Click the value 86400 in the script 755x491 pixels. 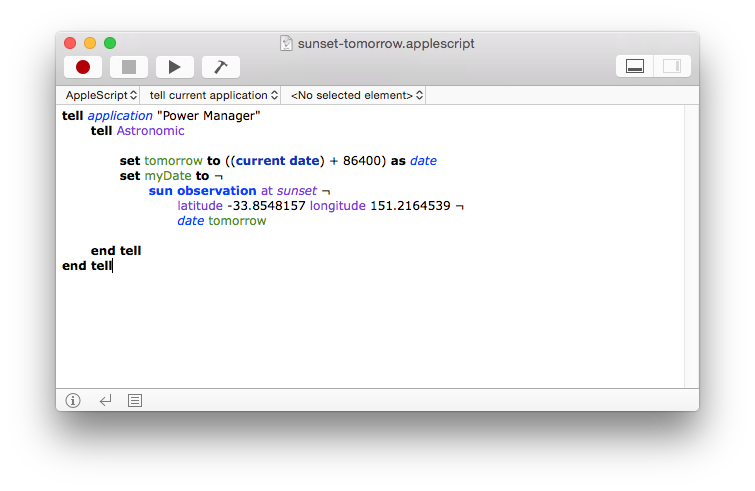click(x=362, y=161)
